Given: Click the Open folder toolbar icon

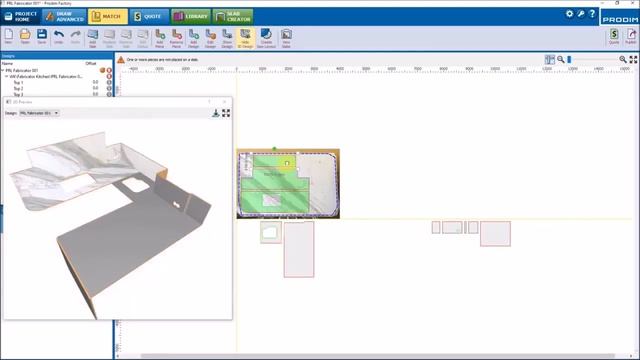Looking at the screenshot, I should (x=25, y=37).
